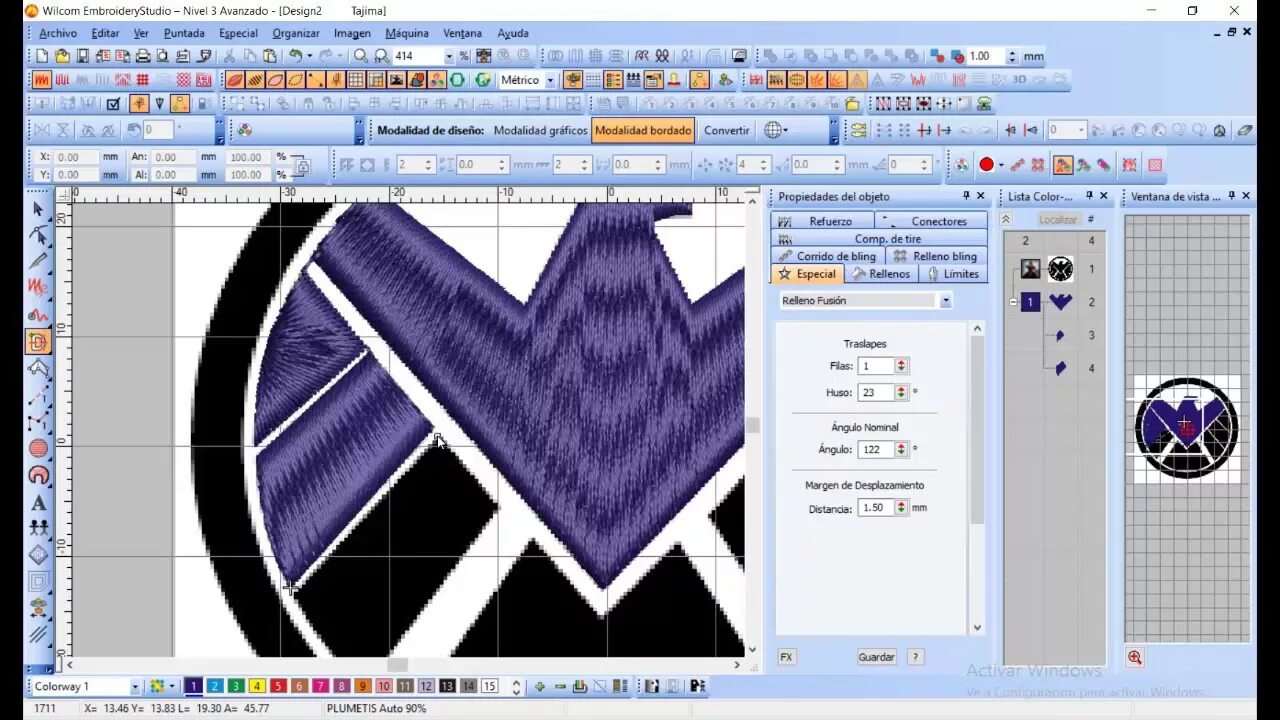This screenshot has height=720, width=1280.
Task: Switch to the Límites tab
Action: pos(954,274)
